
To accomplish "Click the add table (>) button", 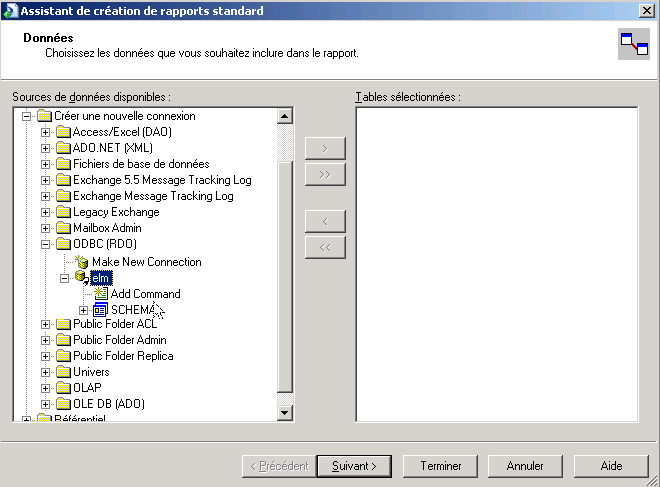I will (325, 148).
